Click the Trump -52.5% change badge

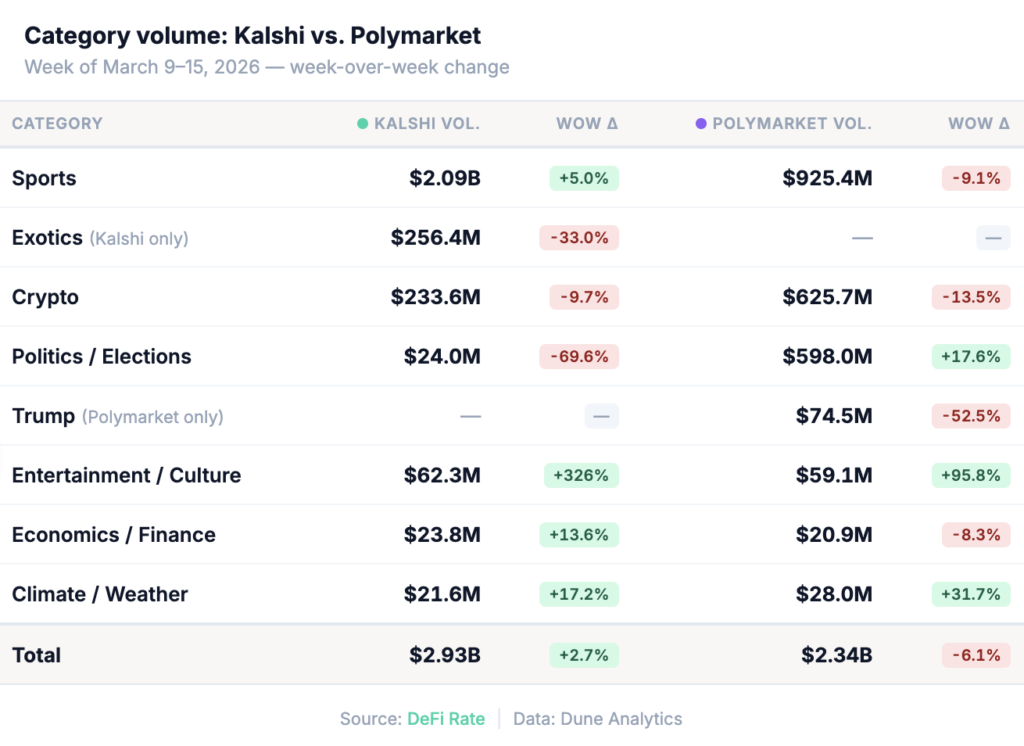click(x=971, y=416)
